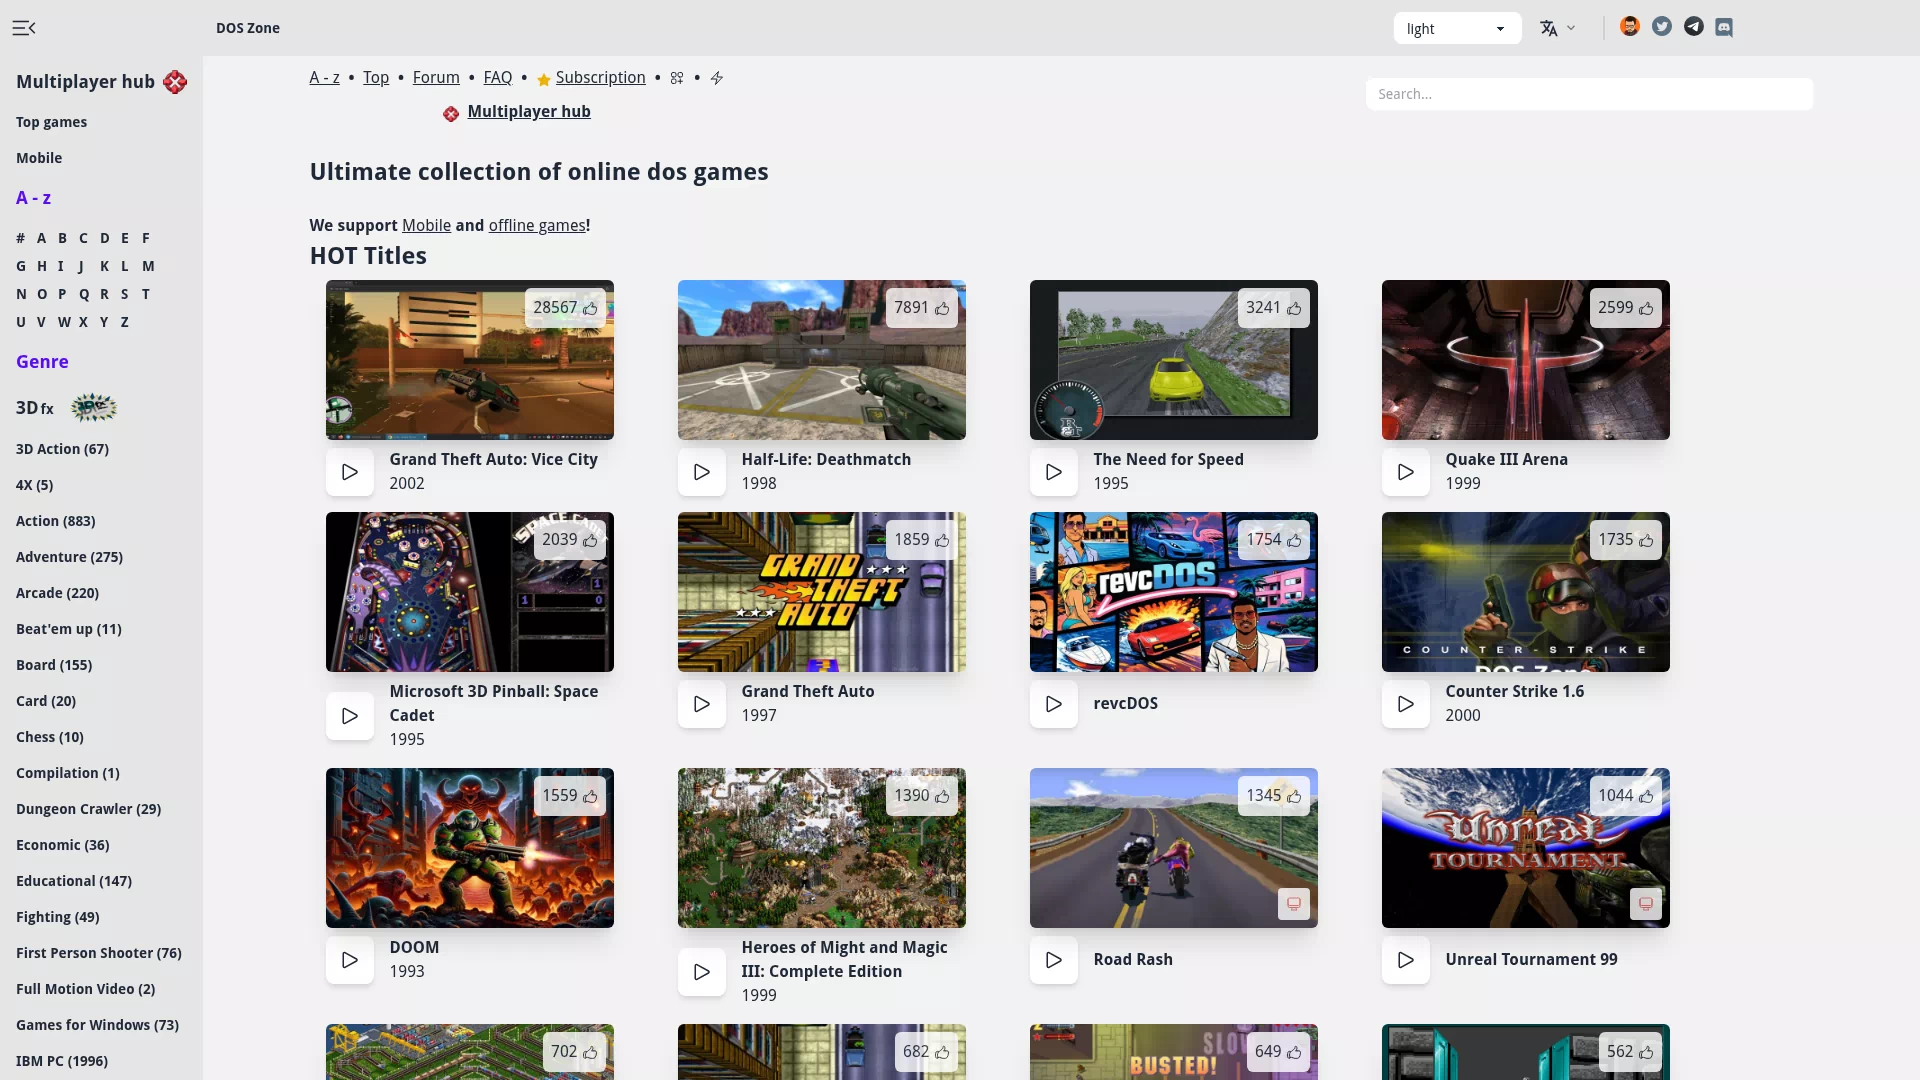Play the revcDOS game
This screenshot has height=1080, width=1920.
(1054, 704)
